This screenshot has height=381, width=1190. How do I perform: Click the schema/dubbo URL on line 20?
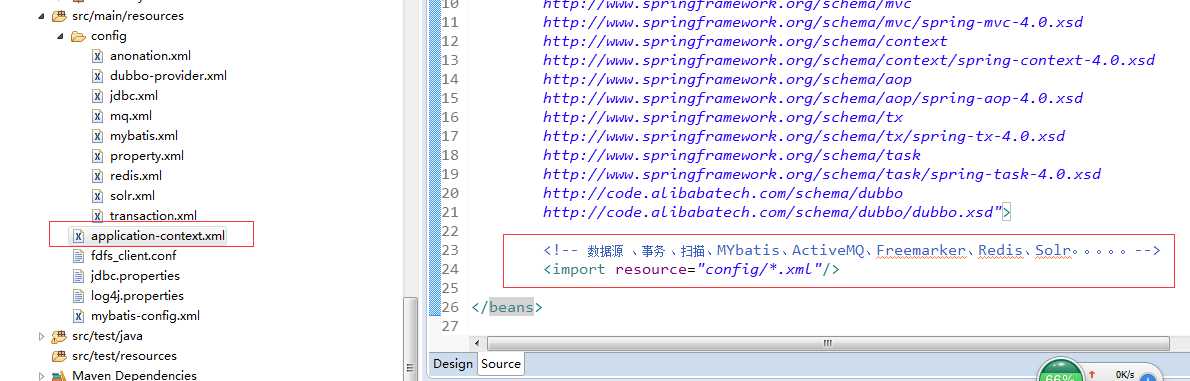722,193
